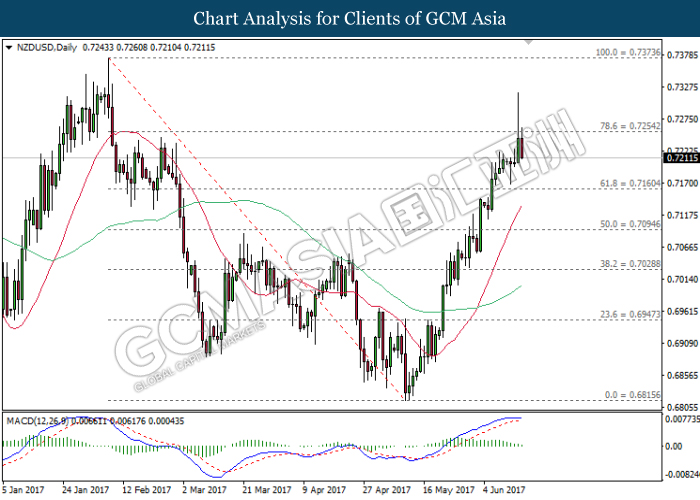Screen dimensions: 700x500
Task: Click the 24 Jan 2017 date label
Action: [85, 490]
